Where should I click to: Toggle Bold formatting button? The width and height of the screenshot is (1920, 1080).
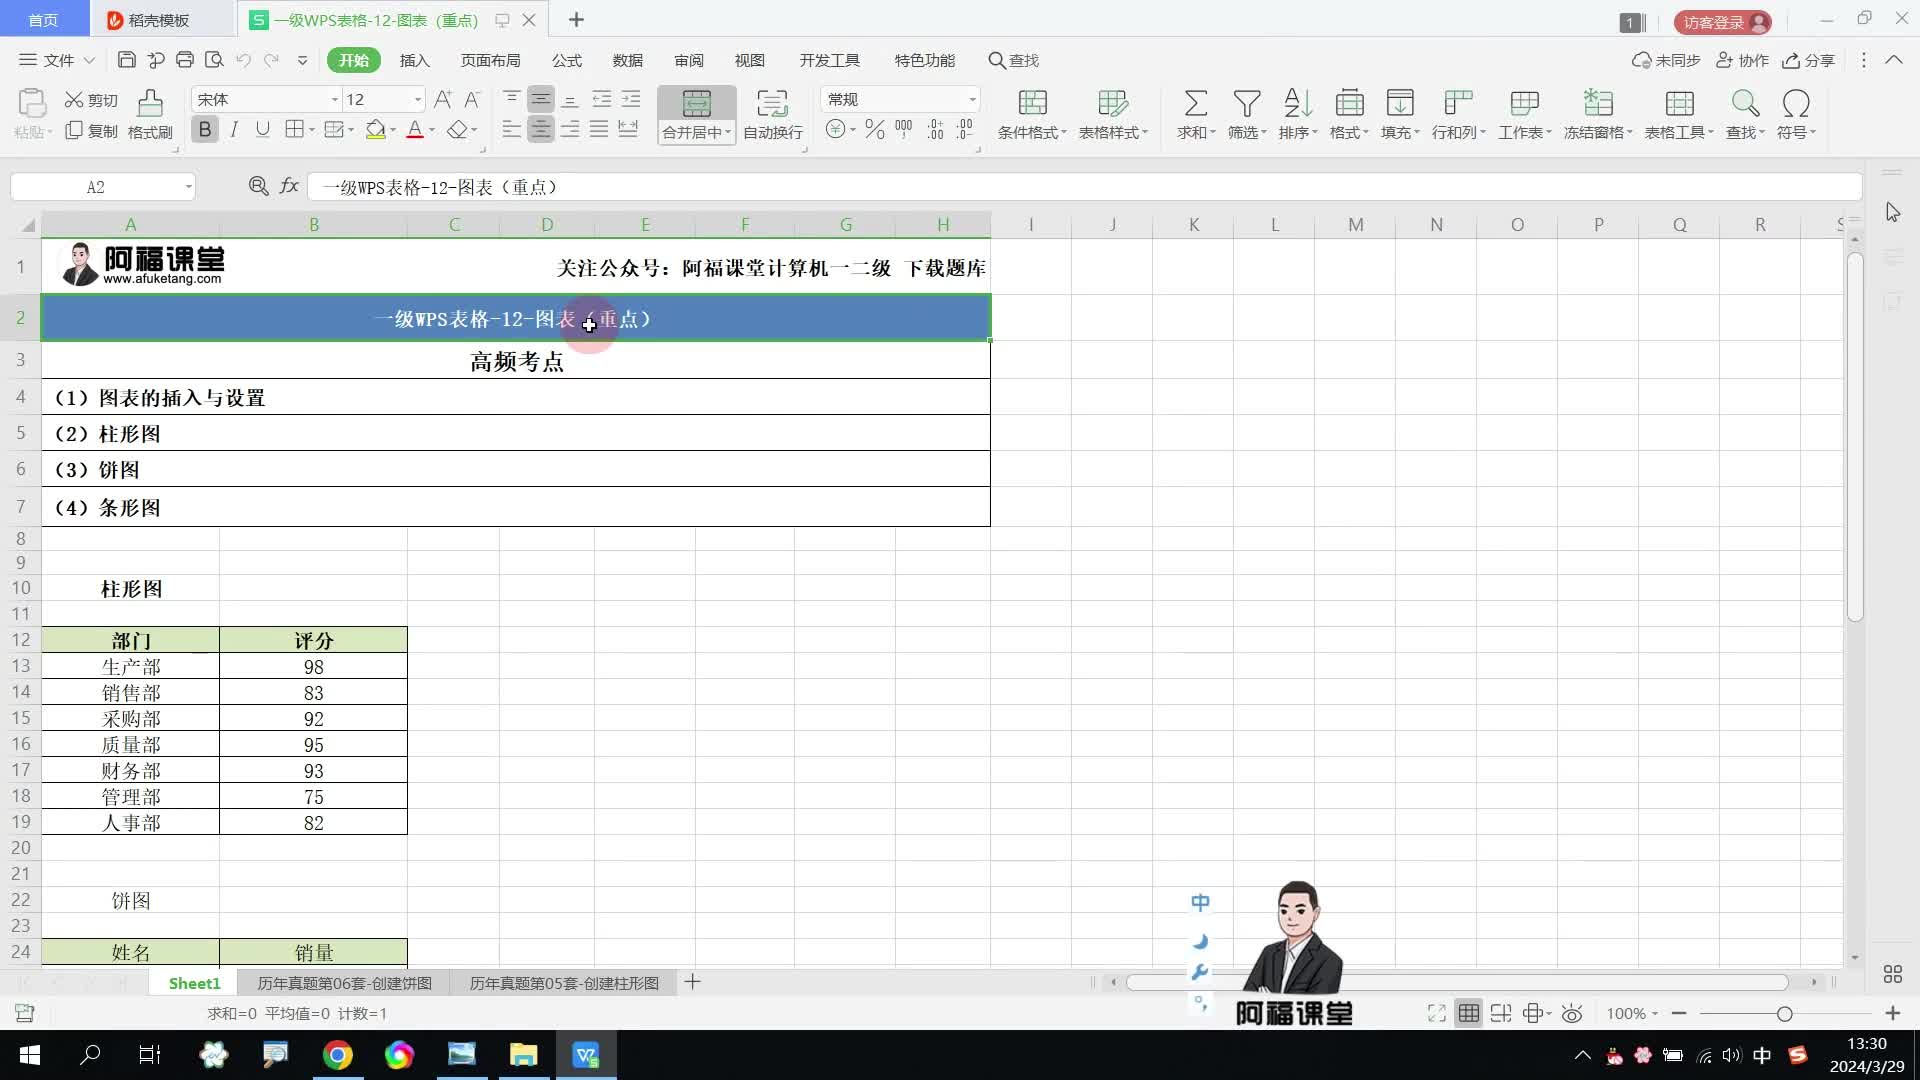(x=205, y=130)
